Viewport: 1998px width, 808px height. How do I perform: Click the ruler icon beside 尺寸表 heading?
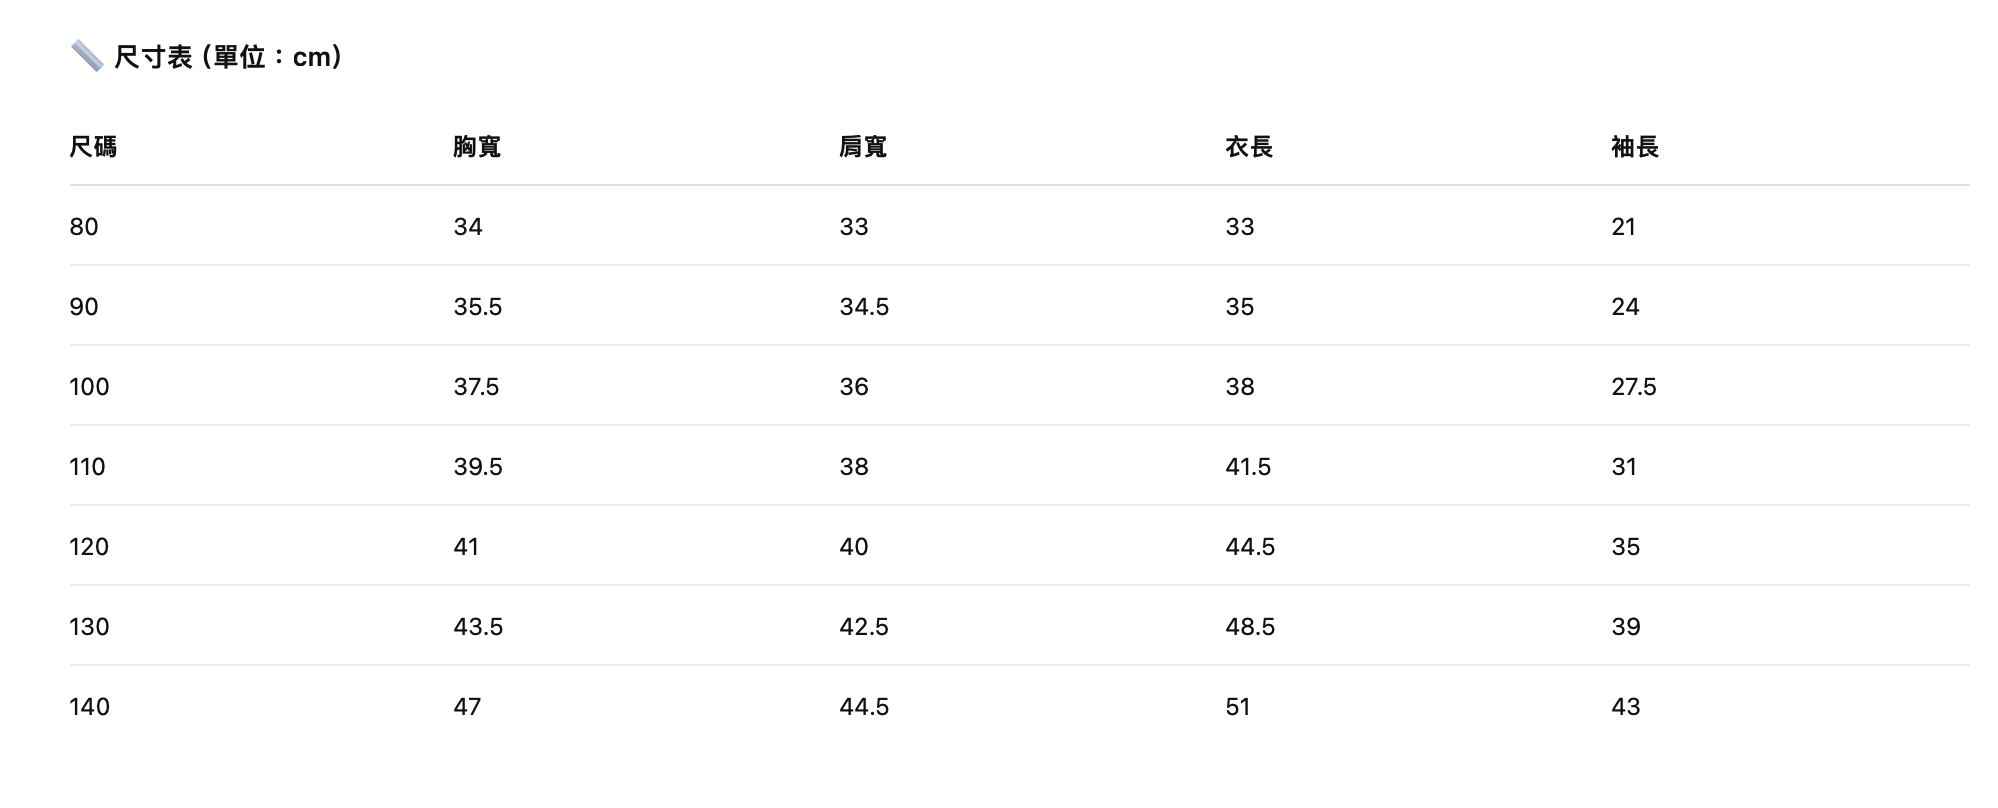tap(87, 56)
